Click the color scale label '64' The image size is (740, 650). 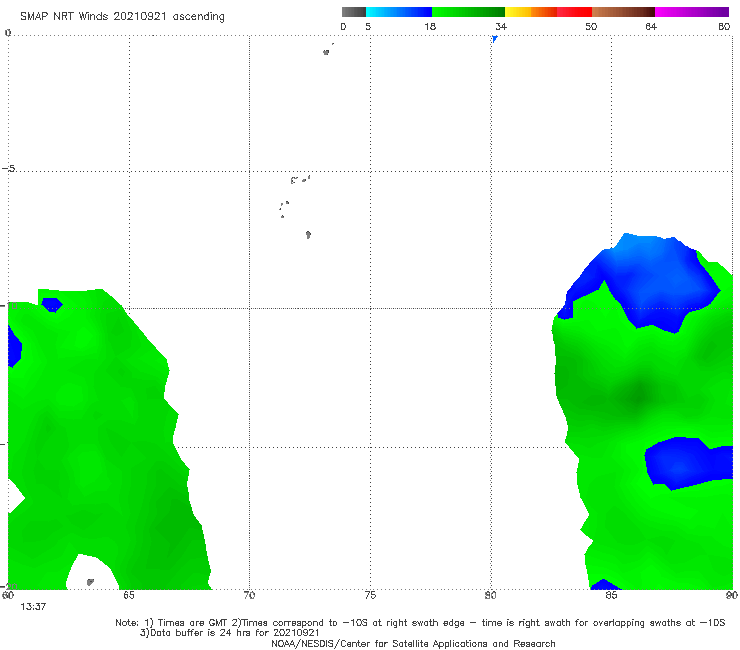point(651,26)
